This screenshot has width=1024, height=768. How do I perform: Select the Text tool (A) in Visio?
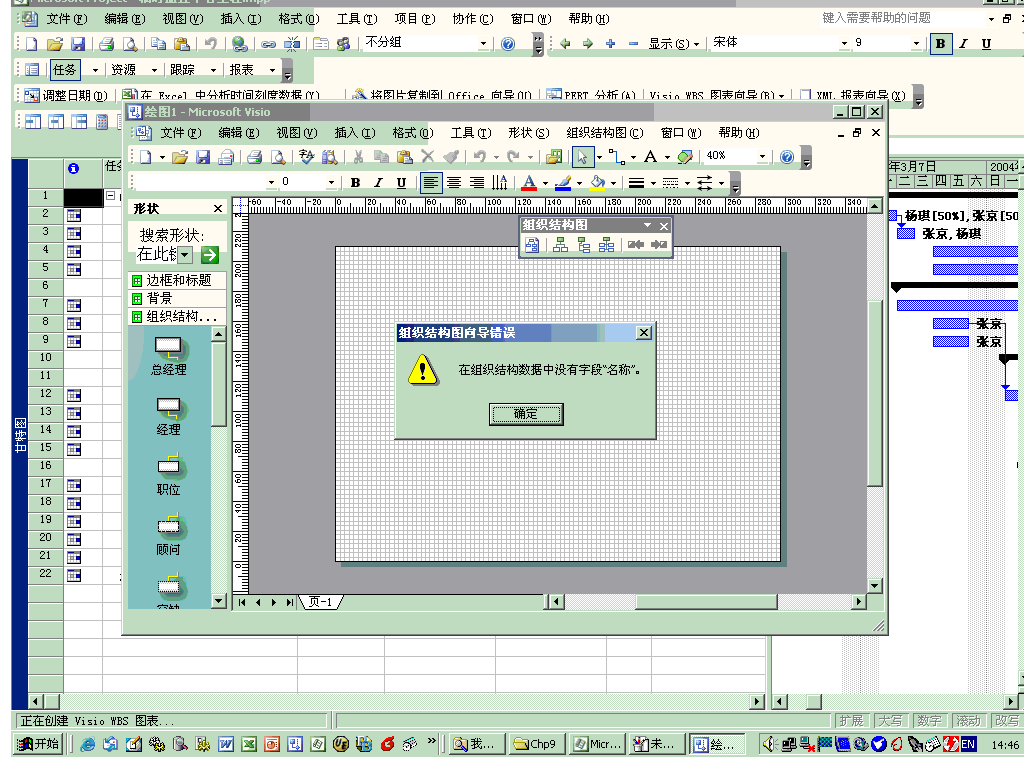(650, 157)
